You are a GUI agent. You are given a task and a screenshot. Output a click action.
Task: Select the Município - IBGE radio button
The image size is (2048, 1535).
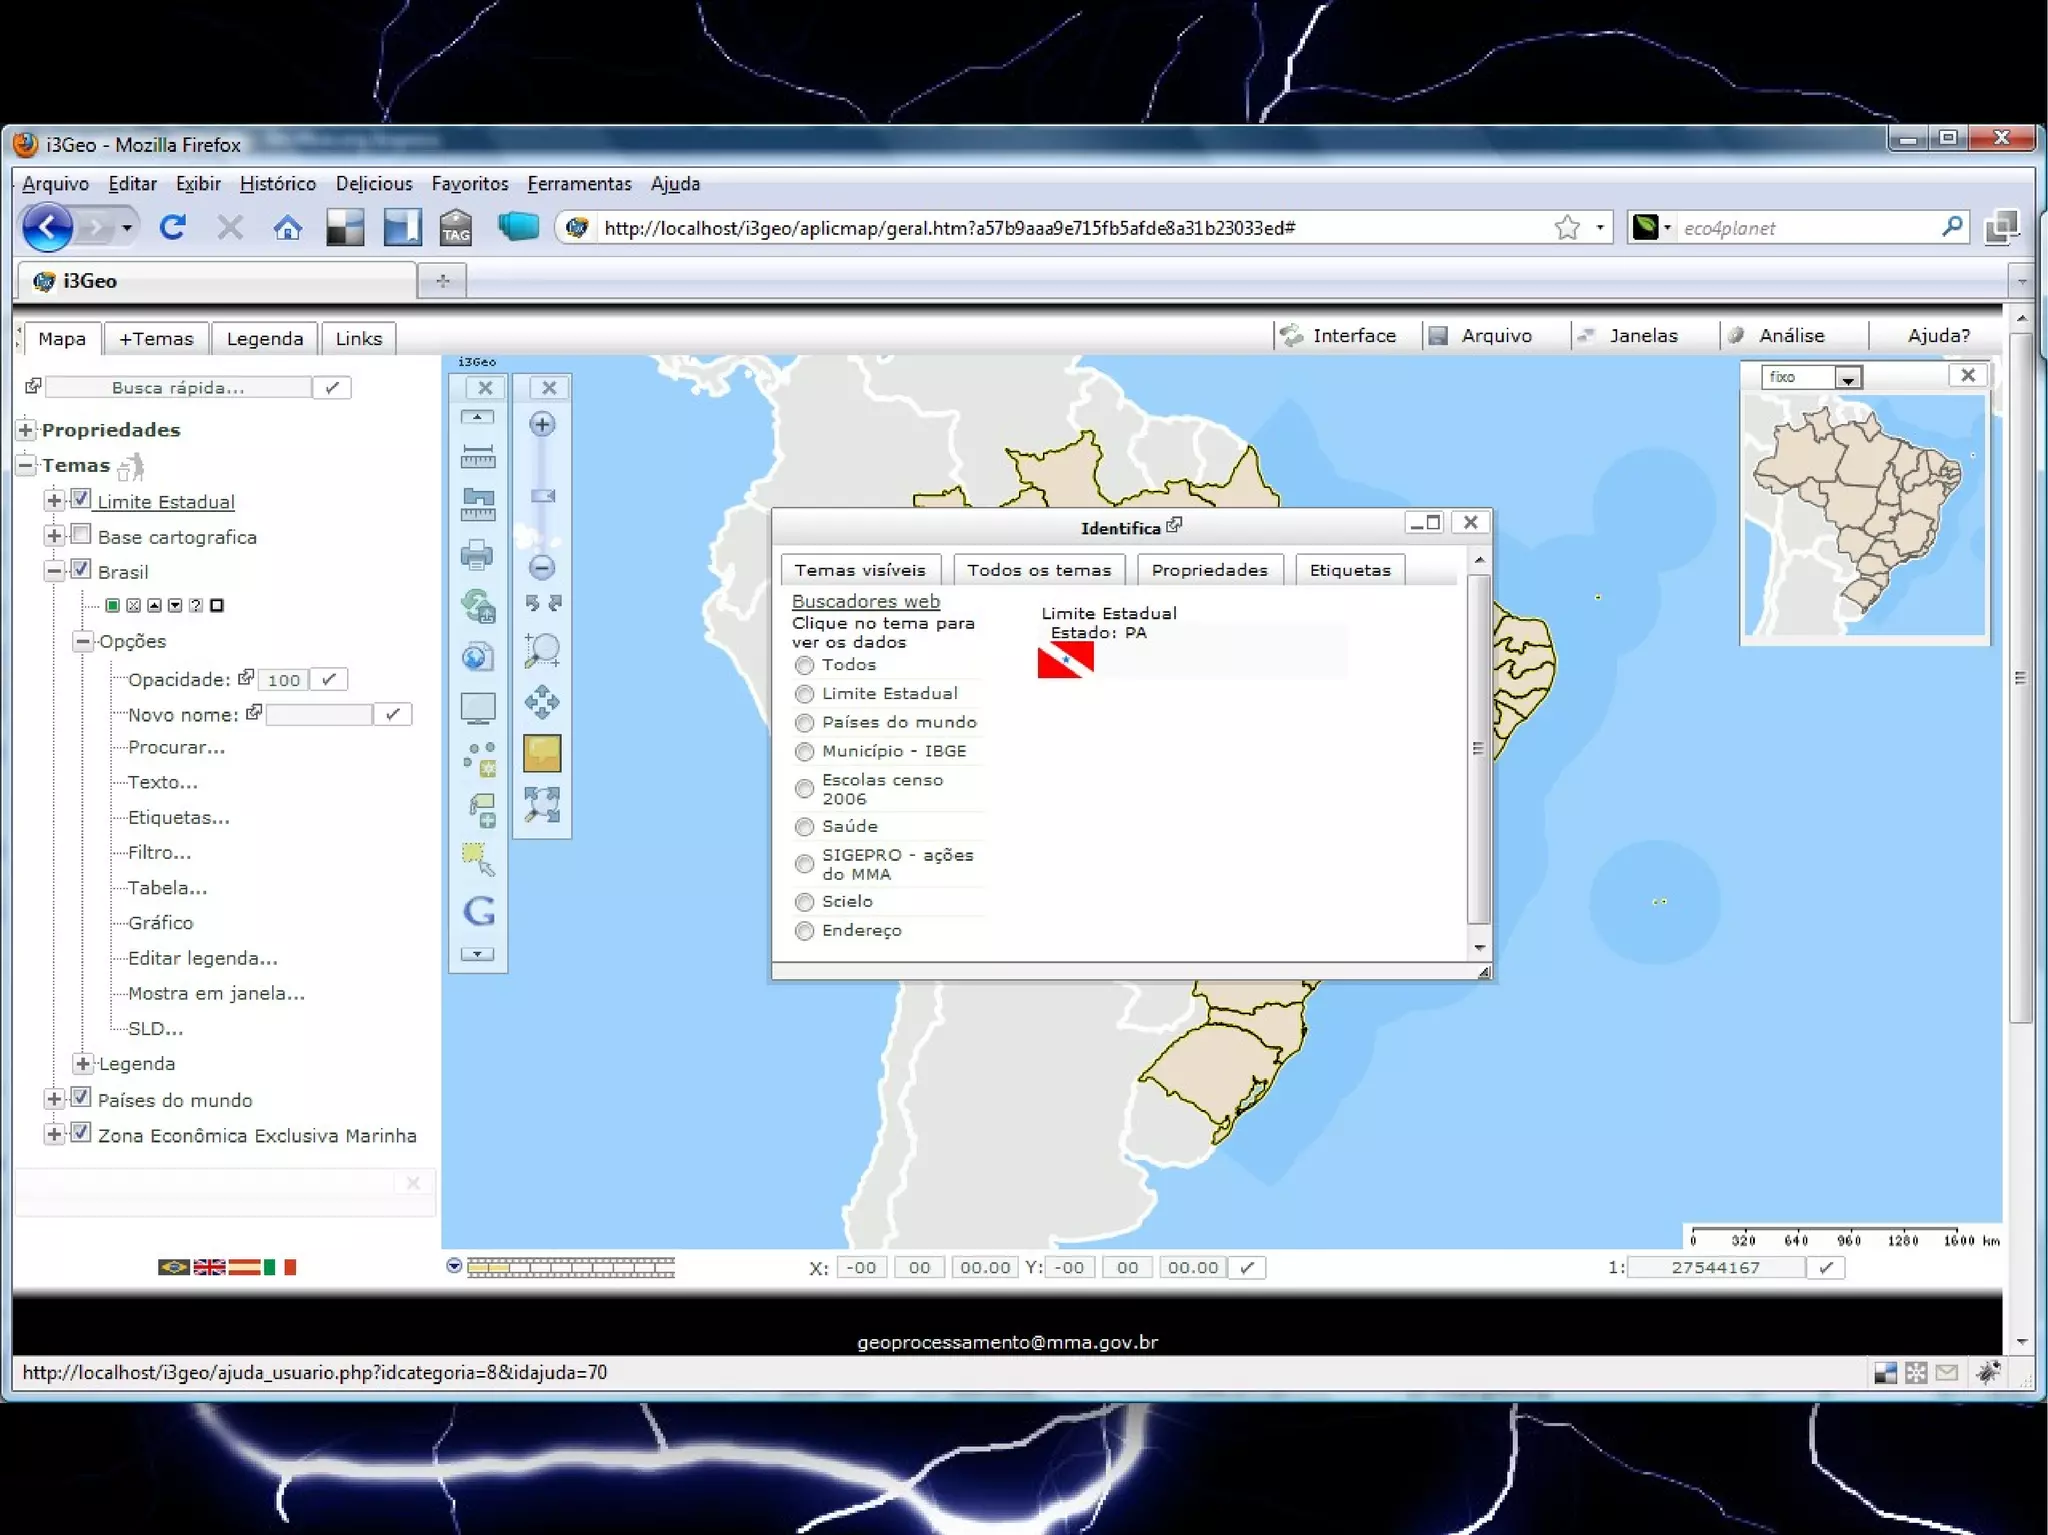click(x=804, y=752)
